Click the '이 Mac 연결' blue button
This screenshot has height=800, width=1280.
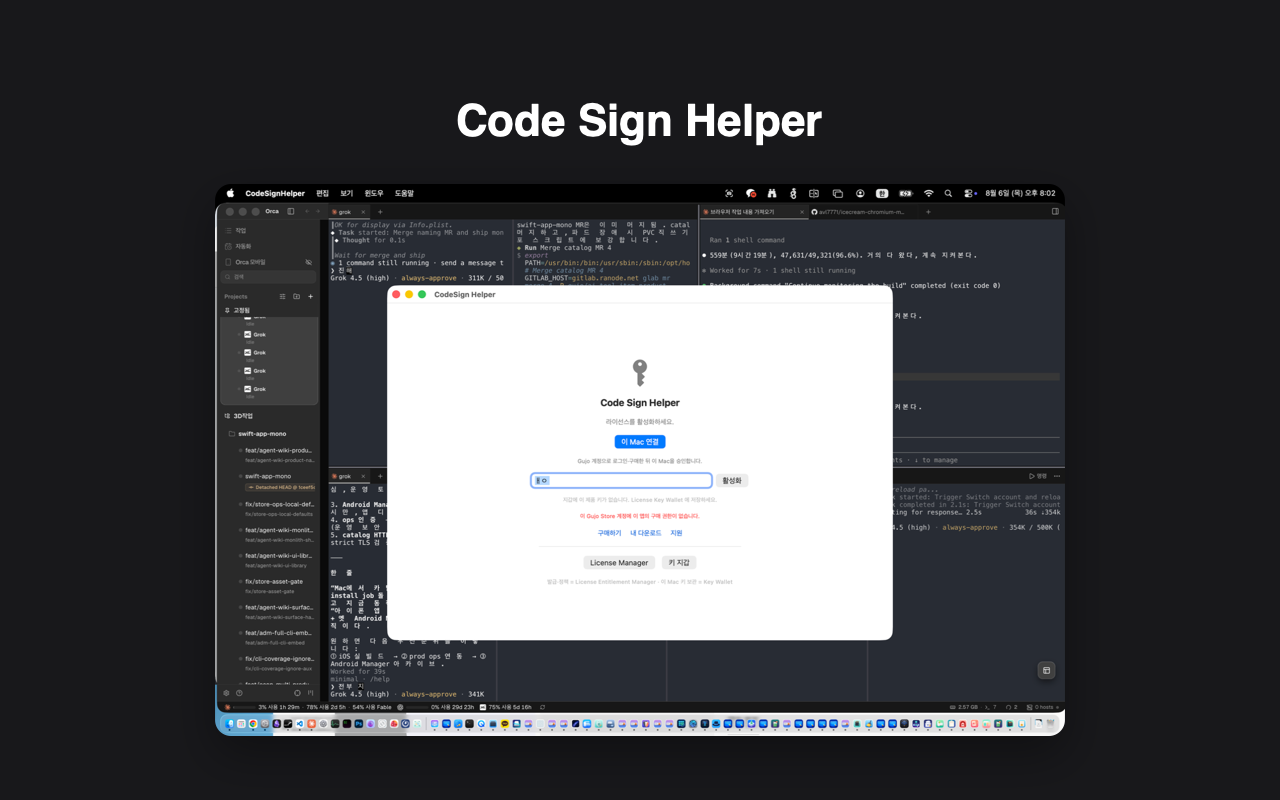click(640, 442)
